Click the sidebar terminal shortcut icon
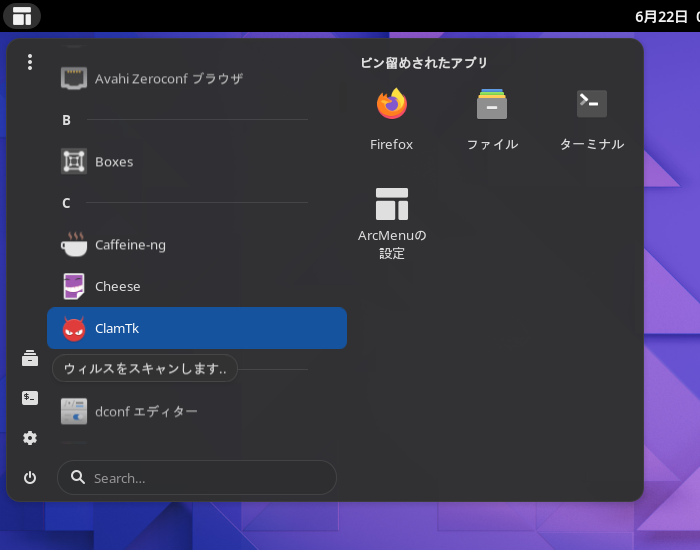Image resolution: width=700 pixels, height=550 pixels. tap(30, 398)
